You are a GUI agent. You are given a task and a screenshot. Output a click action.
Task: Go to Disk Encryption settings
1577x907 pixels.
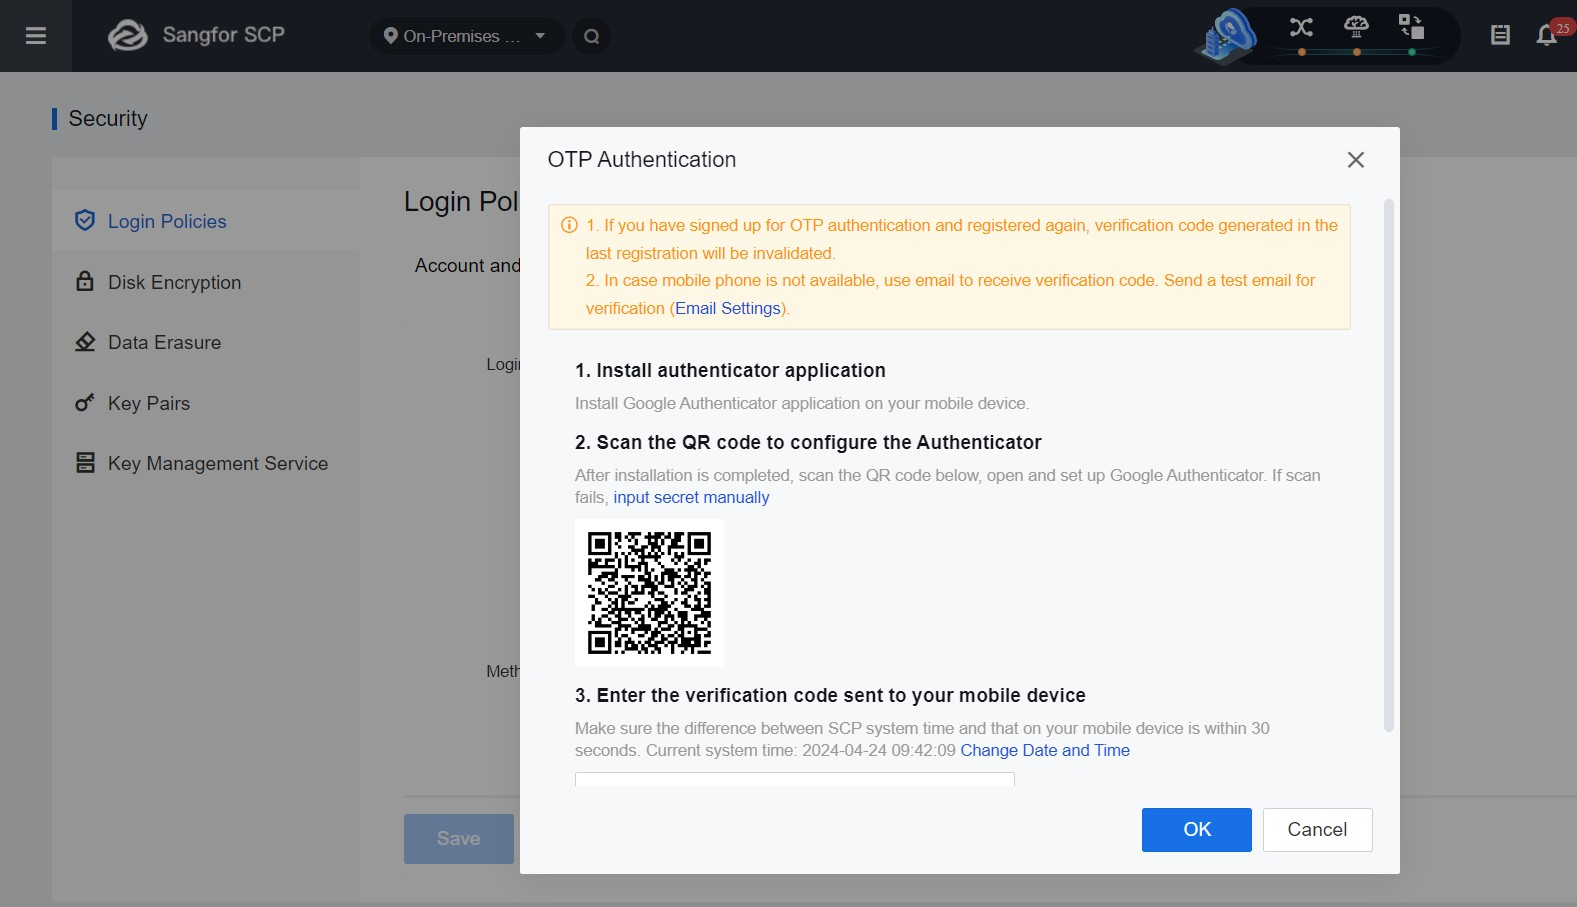tap(174, 282)
